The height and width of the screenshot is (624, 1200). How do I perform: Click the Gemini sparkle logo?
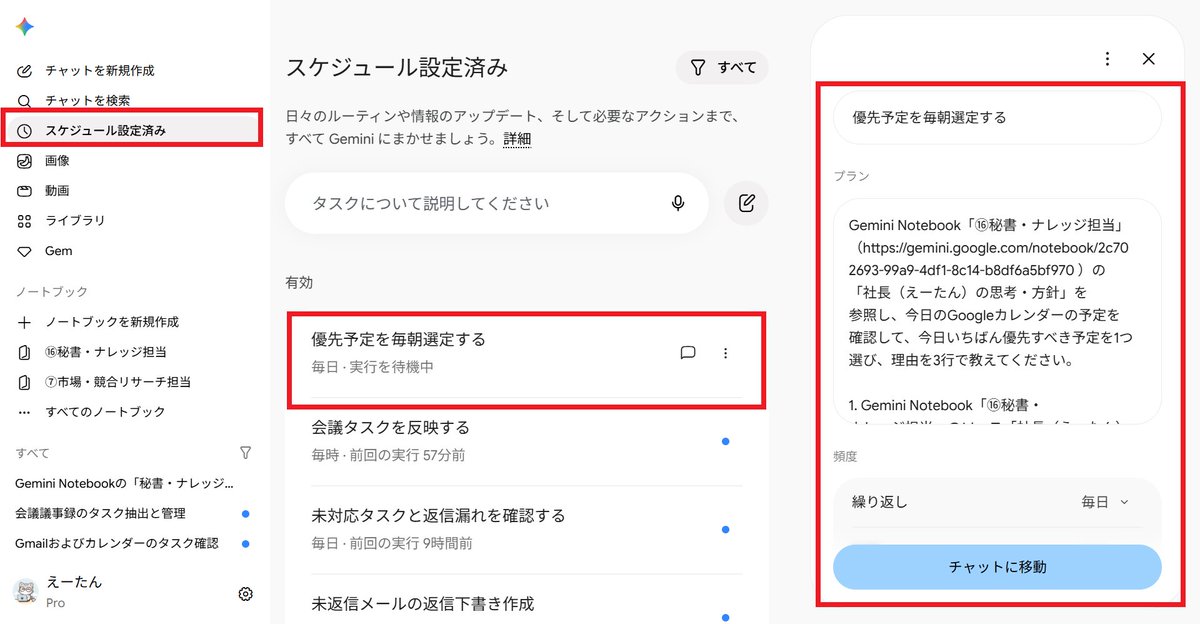pyautogui.click(x=25, y=27)
